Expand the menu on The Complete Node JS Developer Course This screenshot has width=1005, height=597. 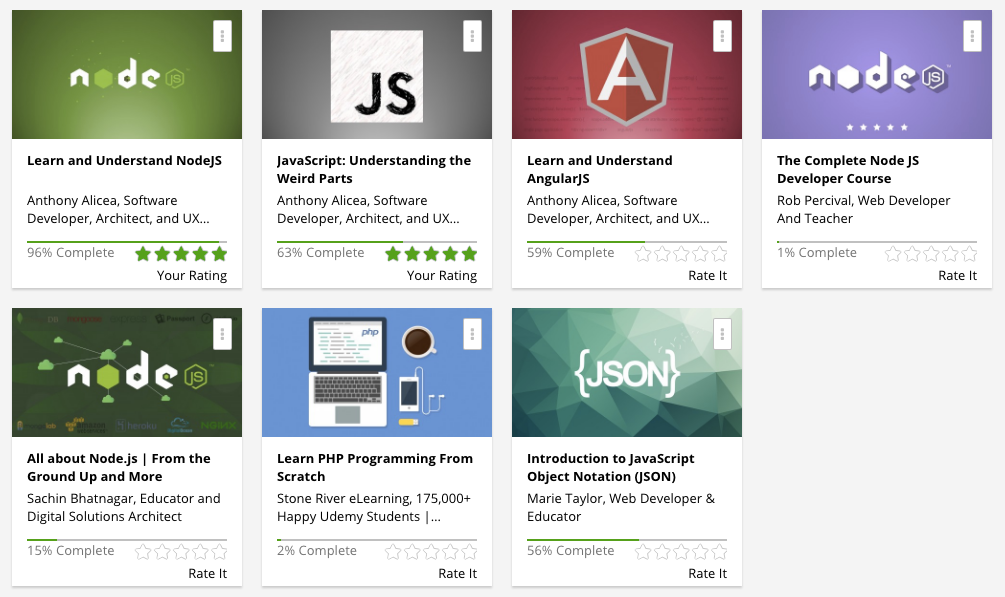coord(972,35)
